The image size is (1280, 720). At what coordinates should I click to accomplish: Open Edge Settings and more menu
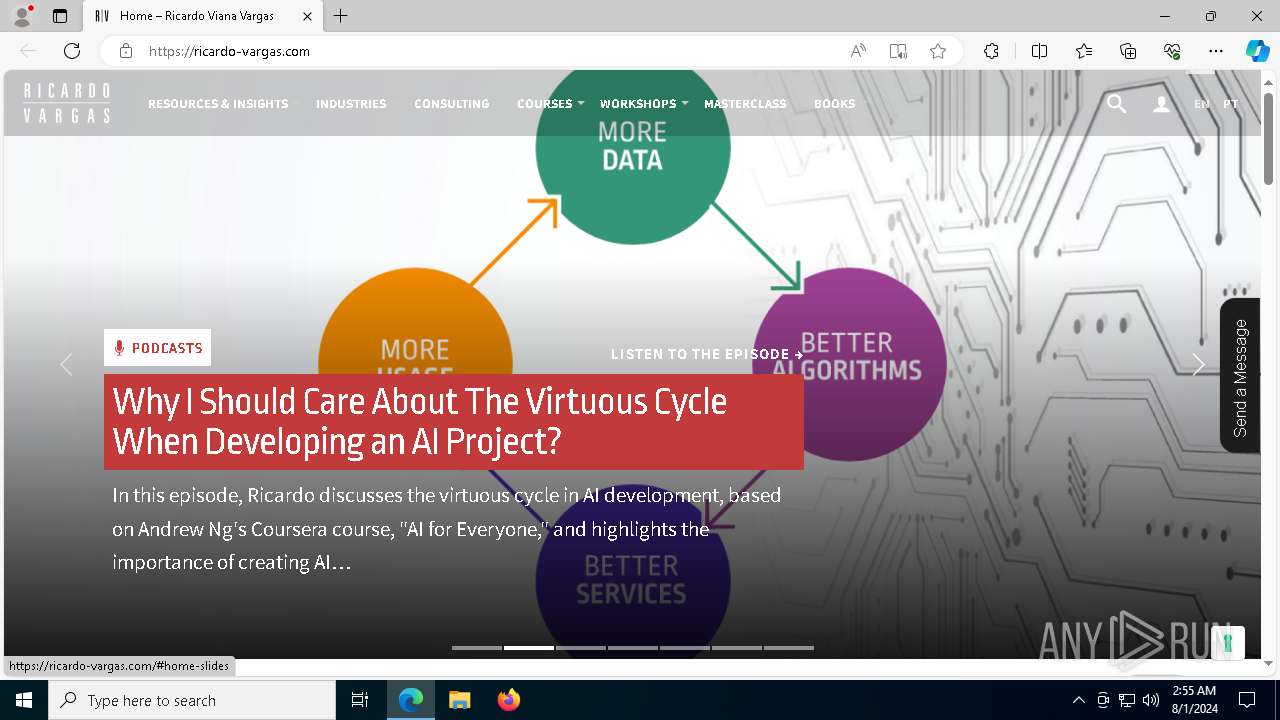click(1216, 51)
